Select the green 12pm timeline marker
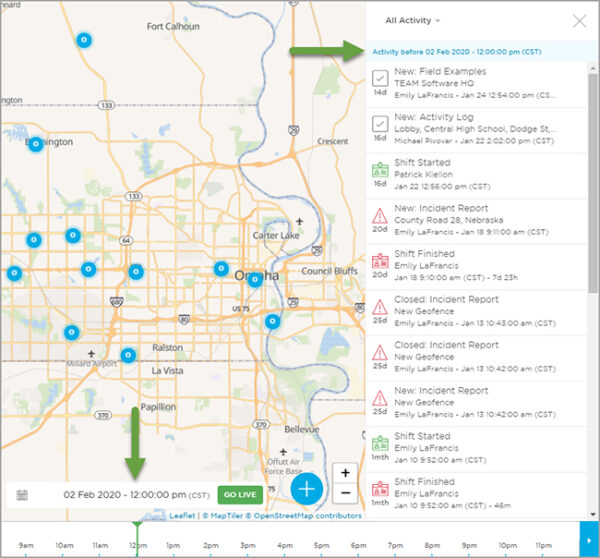Image resolution: width=600 pixels, height=558 pixels. (x=137, y=539)
